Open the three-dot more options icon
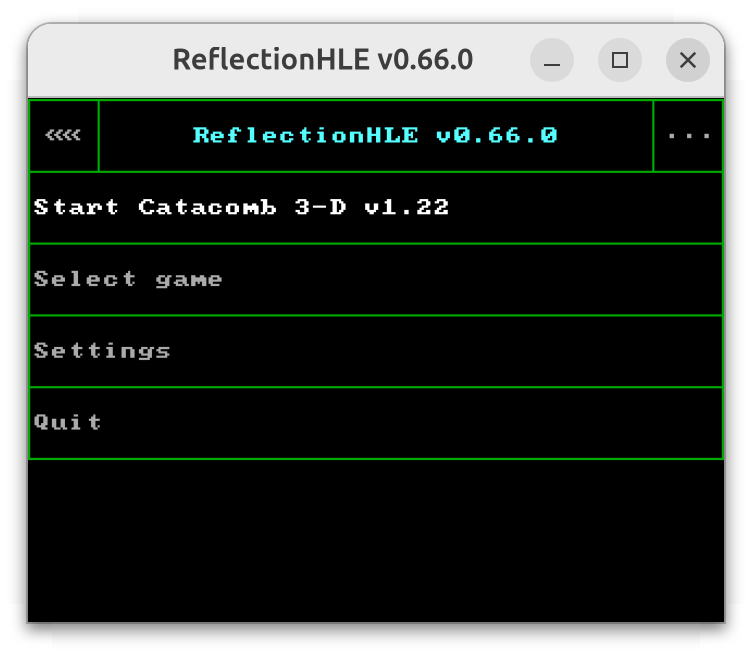752x656 pixels. [688, 136]
